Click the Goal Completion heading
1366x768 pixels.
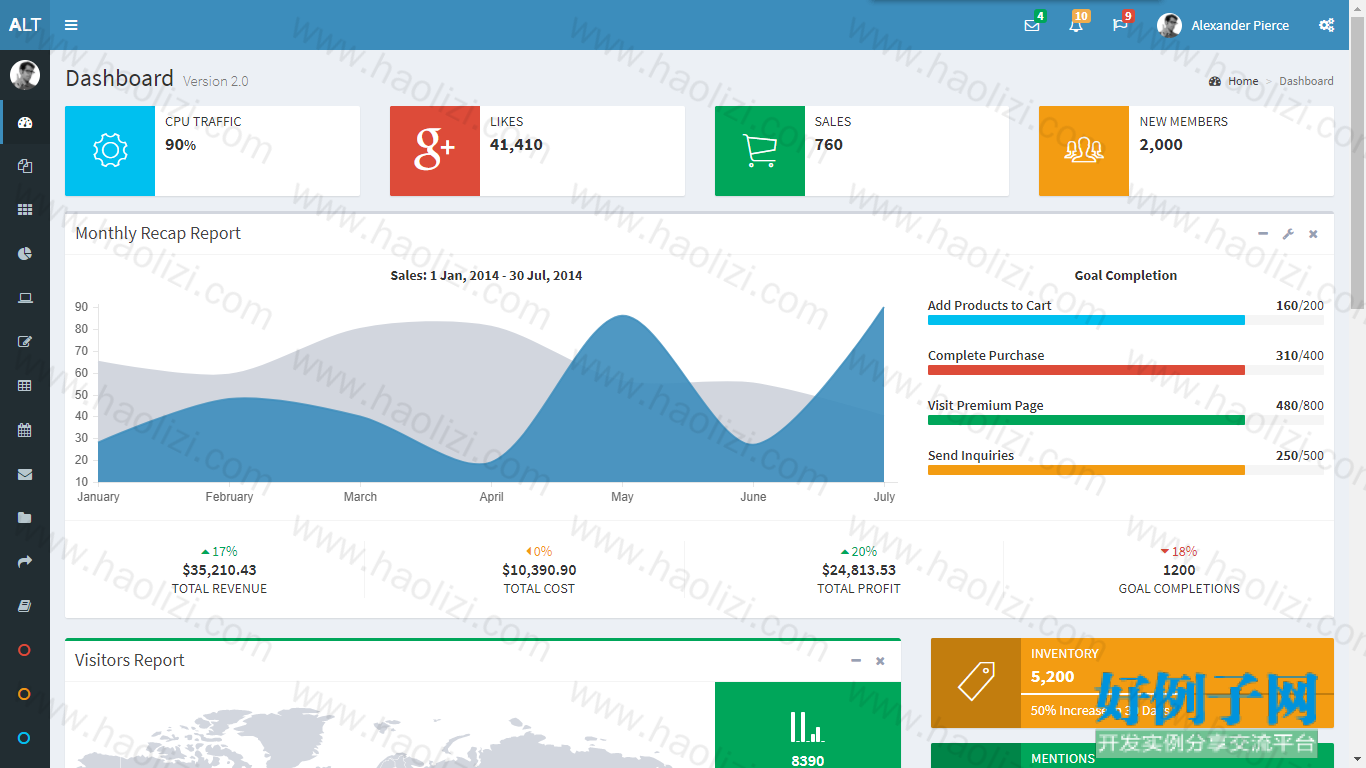coord(1126,275)
